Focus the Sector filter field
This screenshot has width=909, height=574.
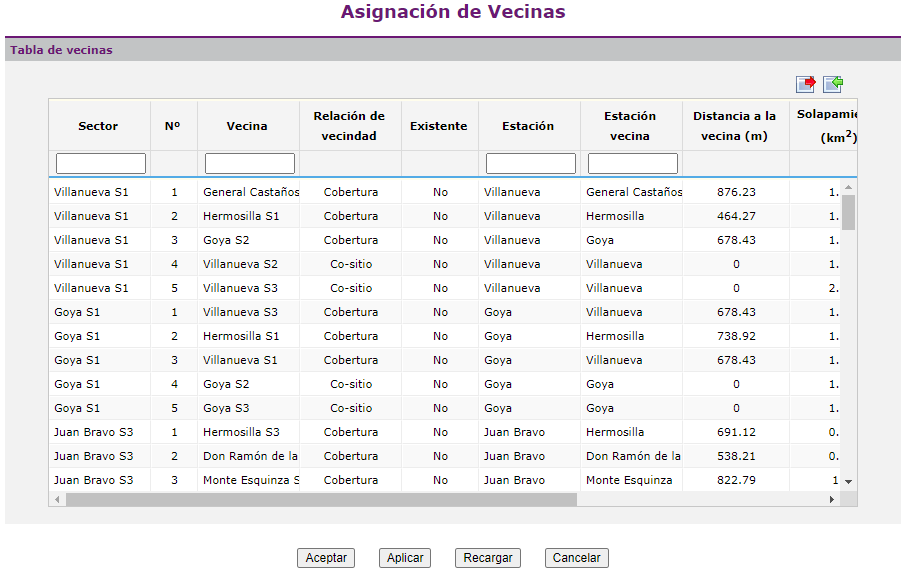click(101, 164)
